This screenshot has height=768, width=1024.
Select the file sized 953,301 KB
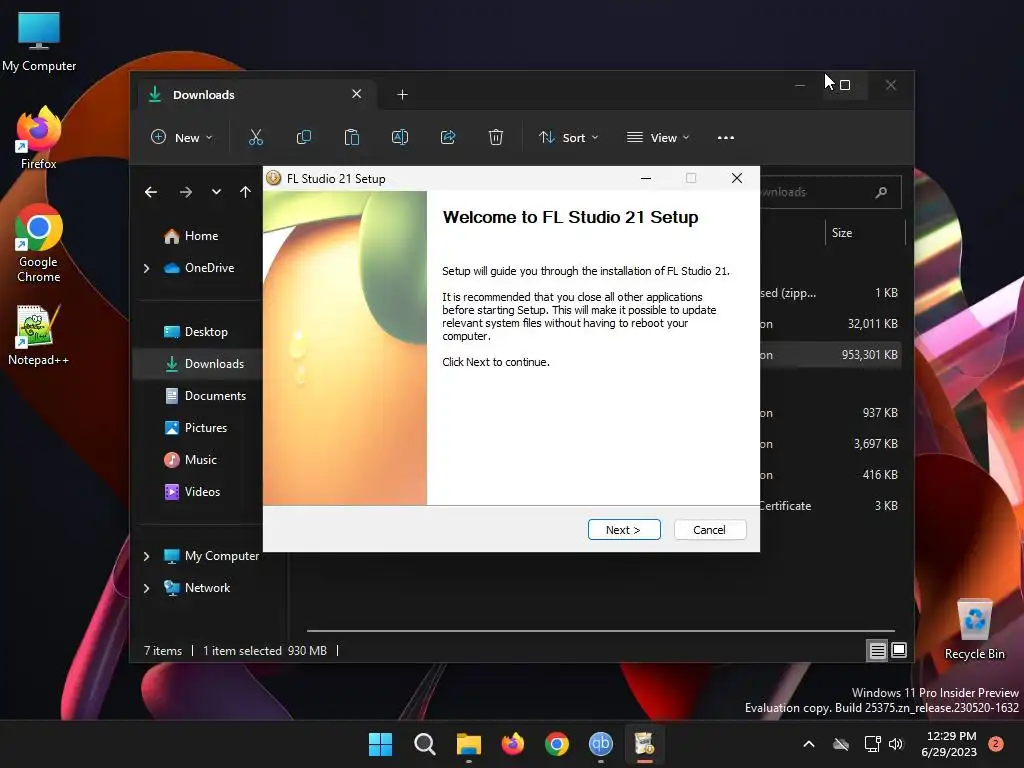tap(831, 355)
